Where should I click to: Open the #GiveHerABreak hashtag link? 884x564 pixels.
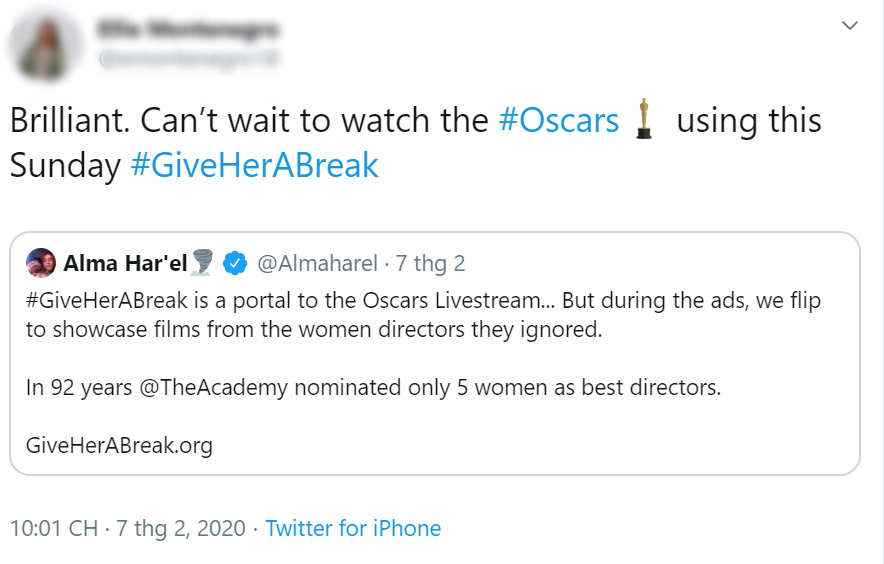tap(254, 165)
